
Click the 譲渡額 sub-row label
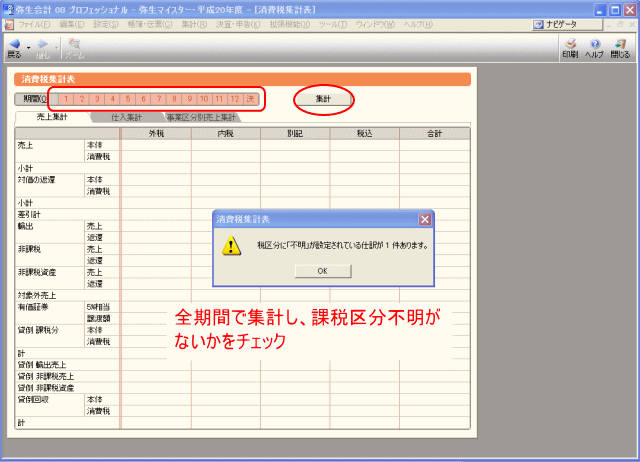[98, 318]
